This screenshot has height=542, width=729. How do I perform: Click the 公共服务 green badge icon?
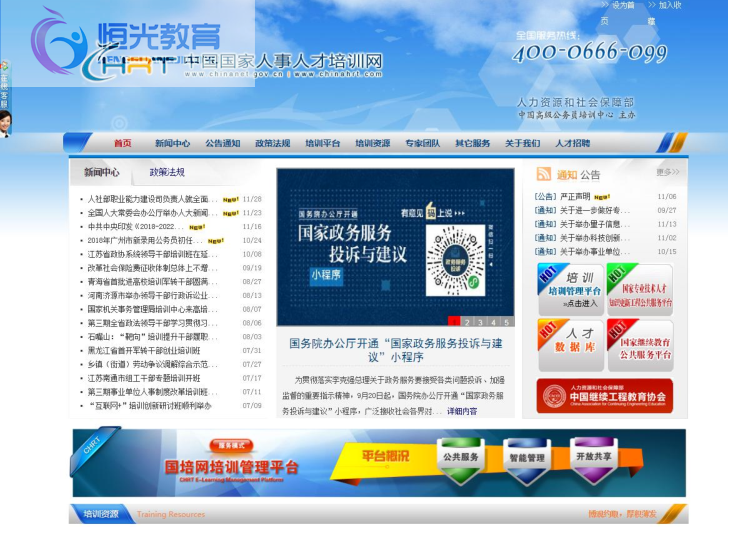click(461, 460)
